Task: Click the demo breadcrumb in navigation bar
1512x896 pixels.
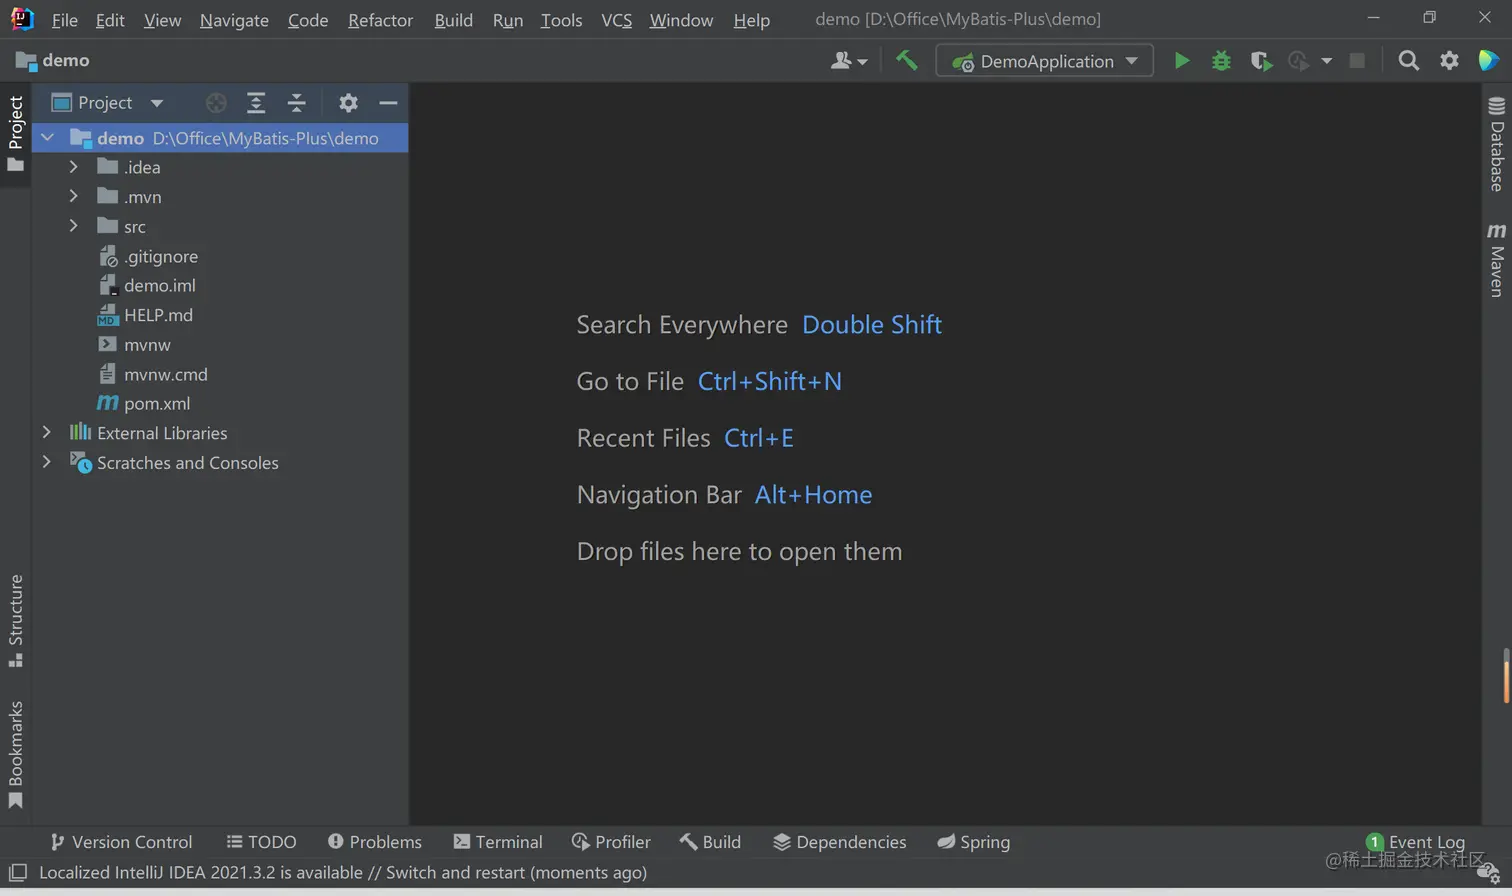Action: click(53, 60)
